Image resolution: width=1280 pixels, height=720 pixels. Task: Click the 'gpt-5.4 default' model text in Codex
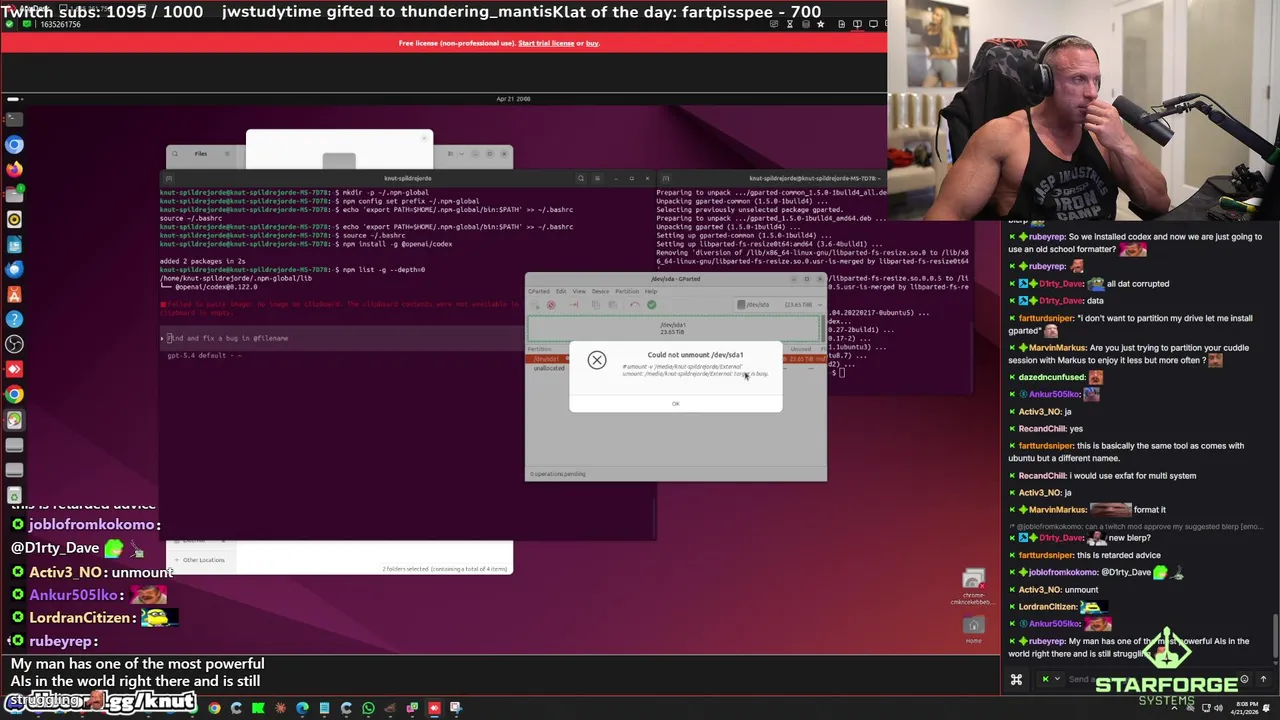point(197,355)
